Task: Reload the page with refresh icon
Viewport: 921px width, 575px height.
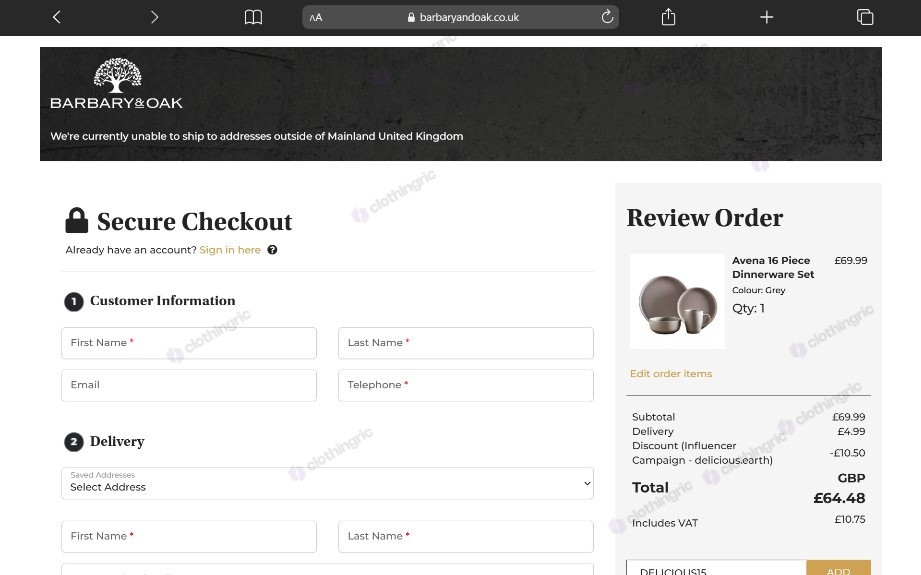Action: click(607, 16)
